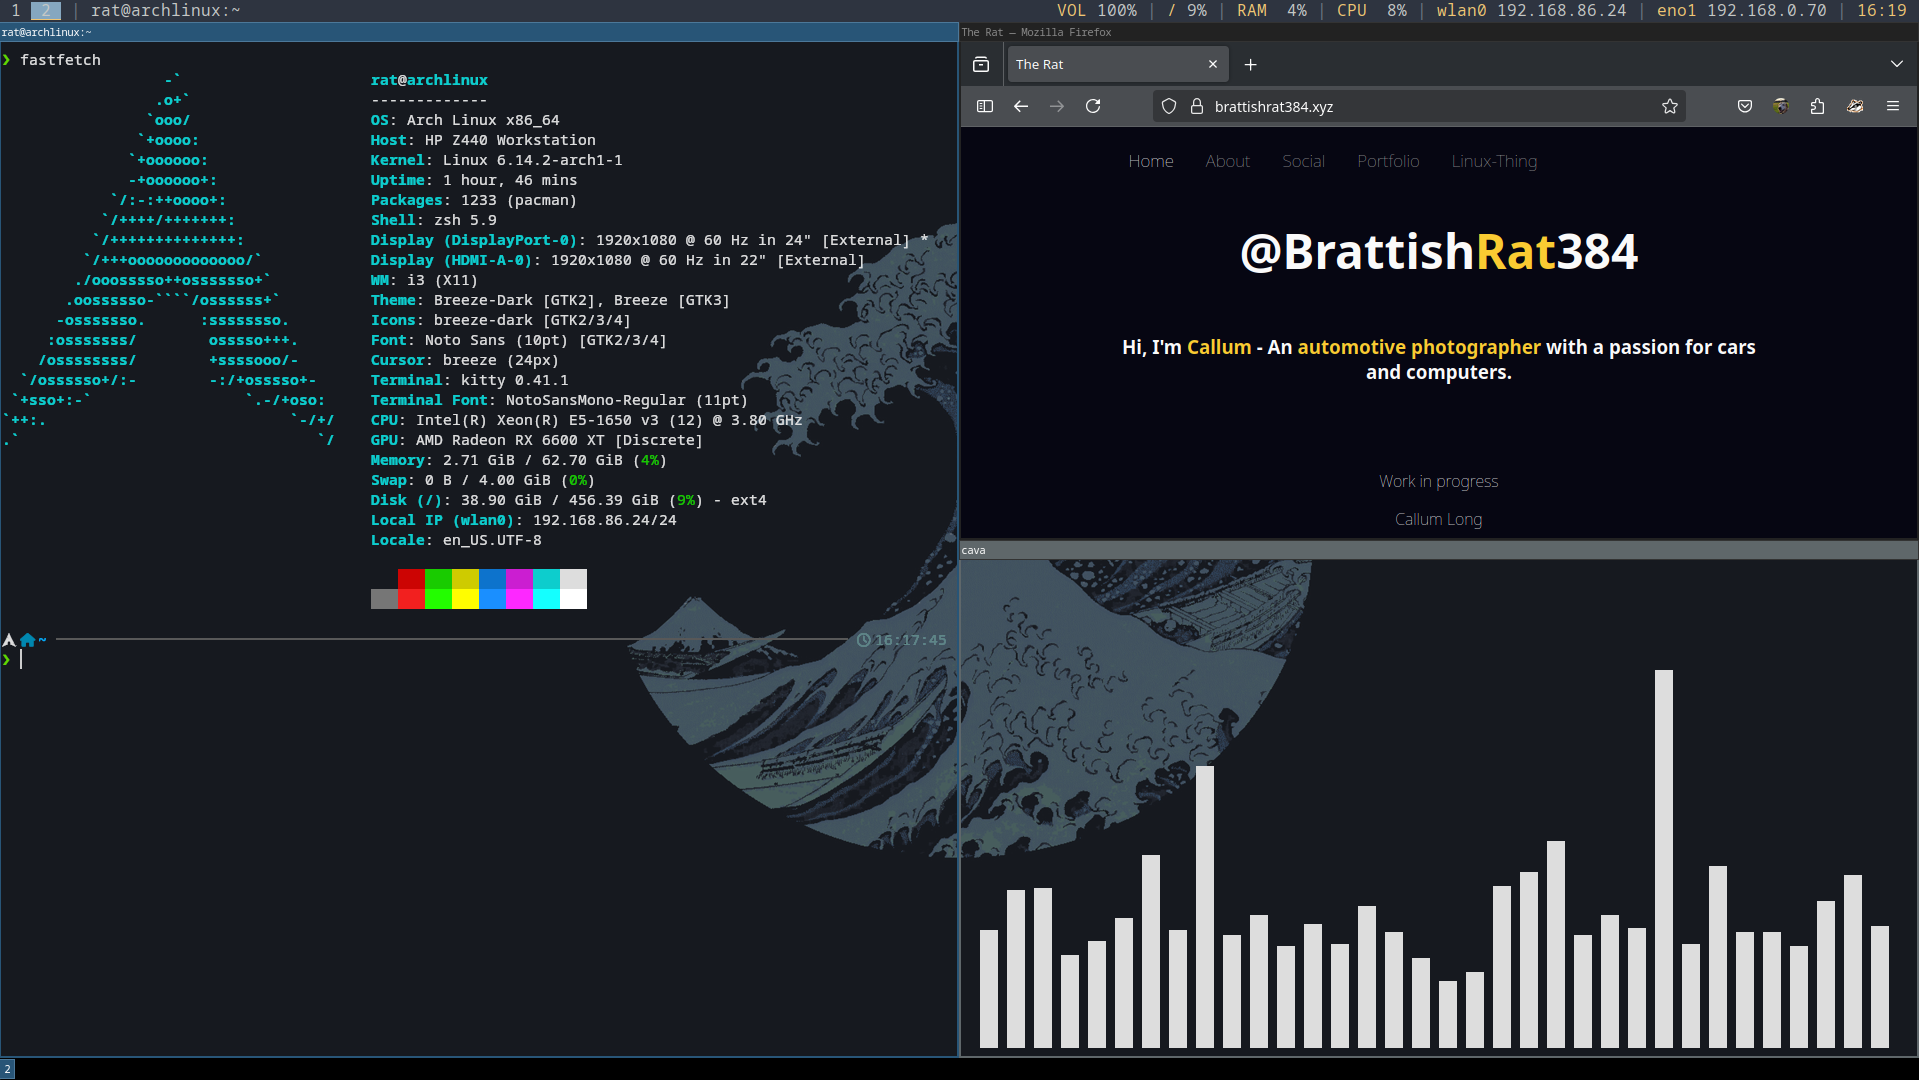Viewport: 1919px width, 1080px height.
Task: Click the 16:19 clock in bar
Action: click(x=1882, y=10)
